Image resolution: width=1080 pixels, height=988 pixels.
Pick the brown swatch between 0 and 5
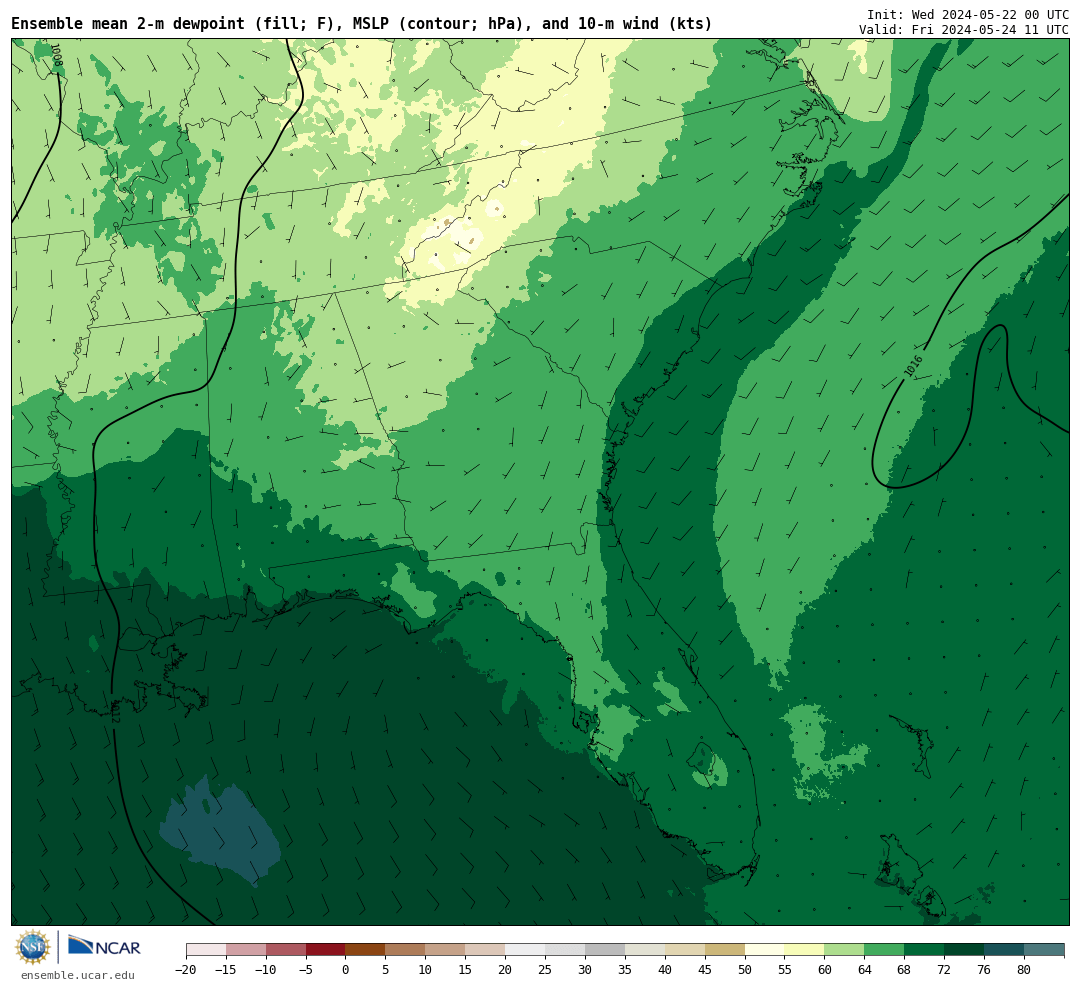pos(365,949)
